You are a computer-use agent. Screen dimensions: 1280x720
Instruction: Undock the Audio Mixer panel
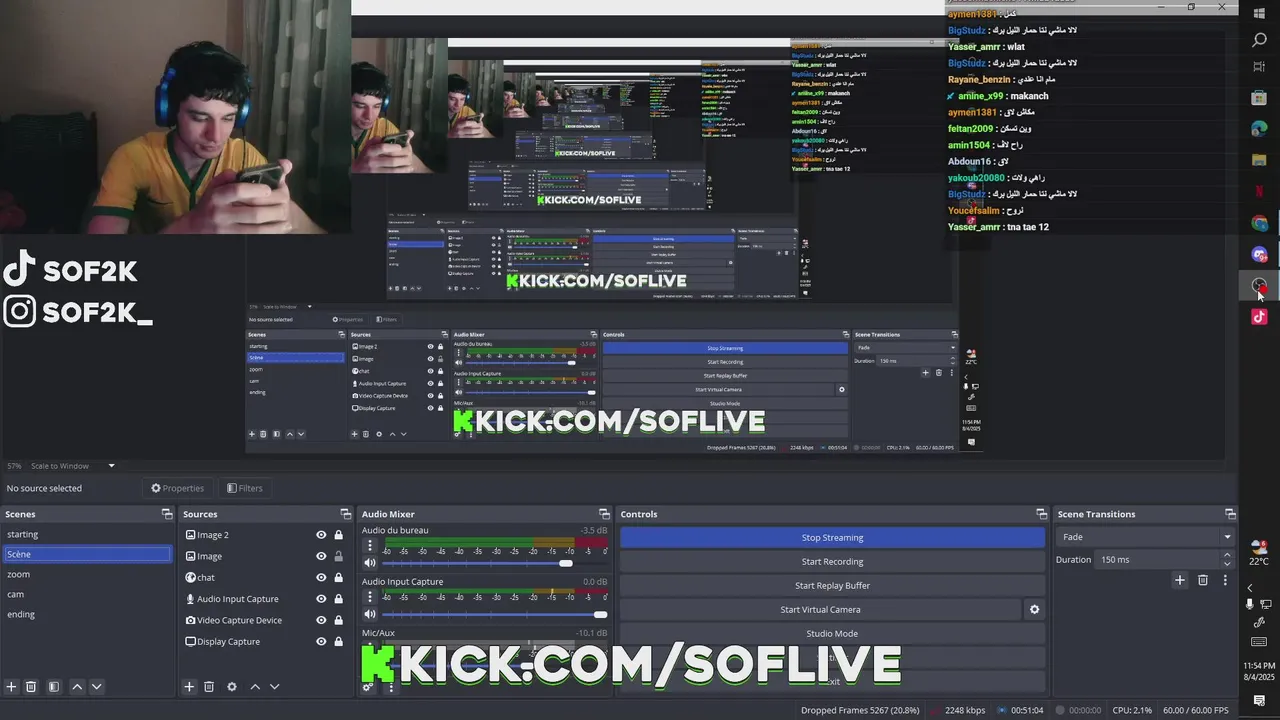point(604,514)
